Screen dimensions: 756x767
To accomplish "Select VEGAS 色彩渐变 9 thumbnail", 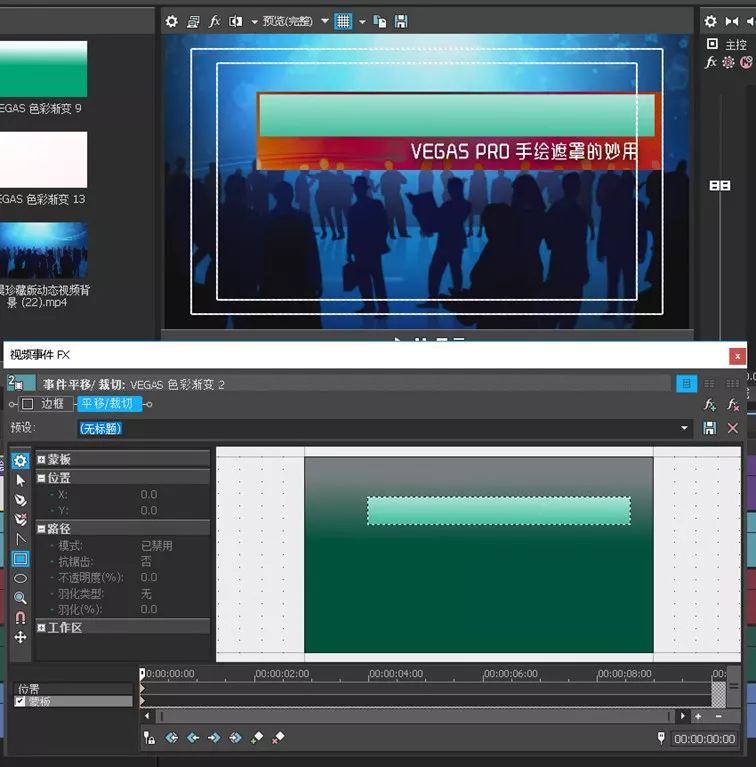I will pyautogui.click(x=44, y=69).
